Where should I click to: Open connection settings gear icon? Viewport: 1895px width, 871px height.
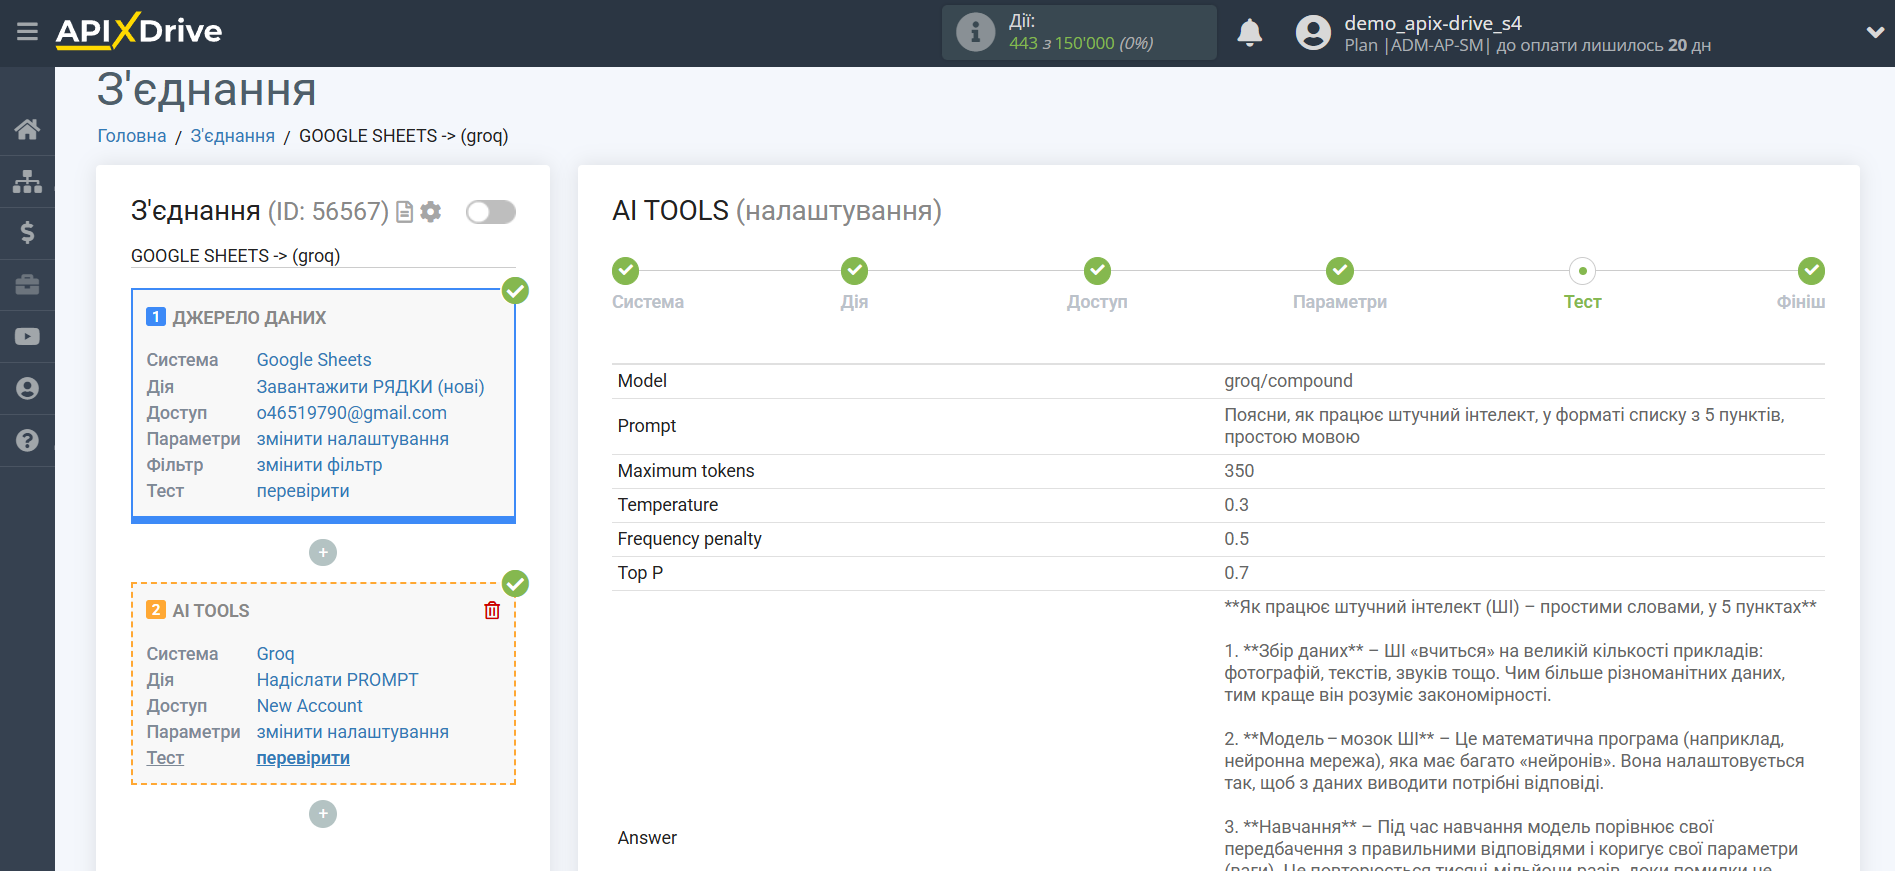click(431, 212)
